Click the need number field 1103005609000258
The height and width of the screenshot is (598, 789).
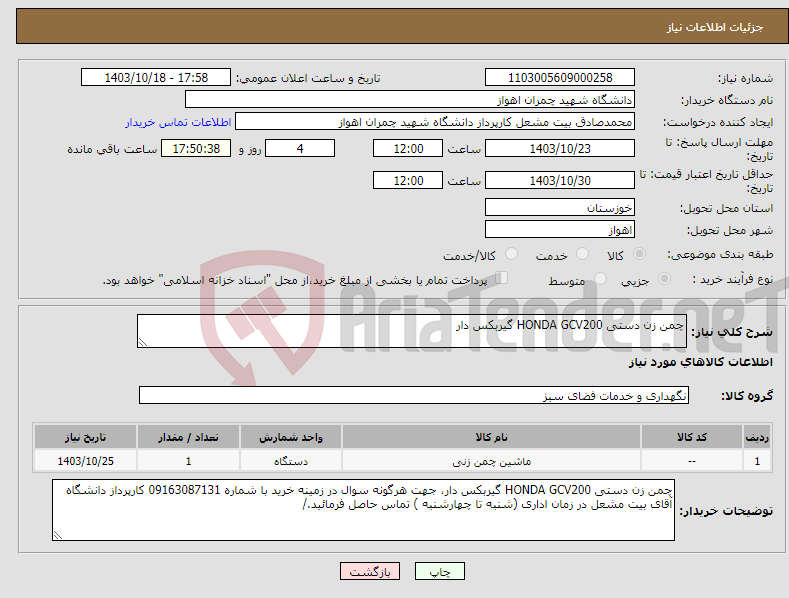coord(560,78)
